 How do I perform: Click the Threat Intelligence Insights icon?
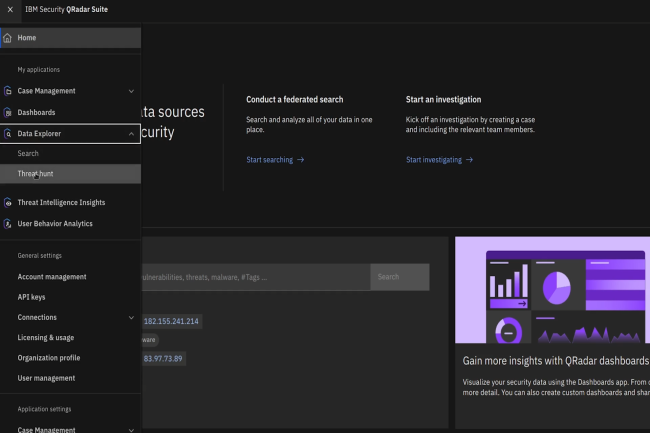(x=8, y=202)
